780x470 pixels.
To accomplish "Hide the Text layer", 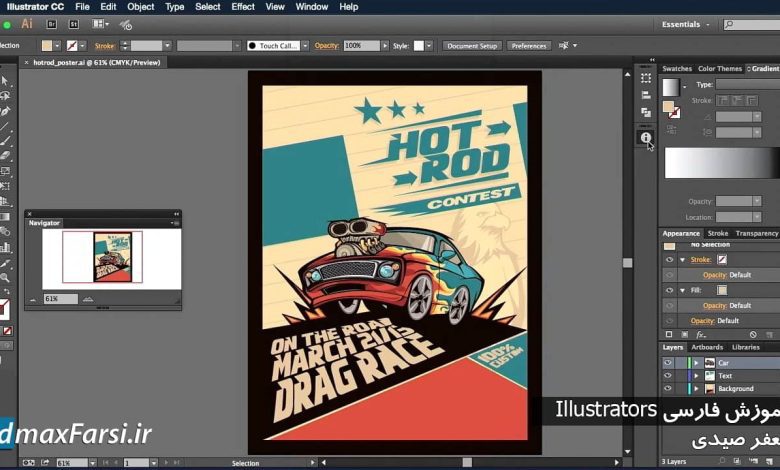I will point(668,376).
